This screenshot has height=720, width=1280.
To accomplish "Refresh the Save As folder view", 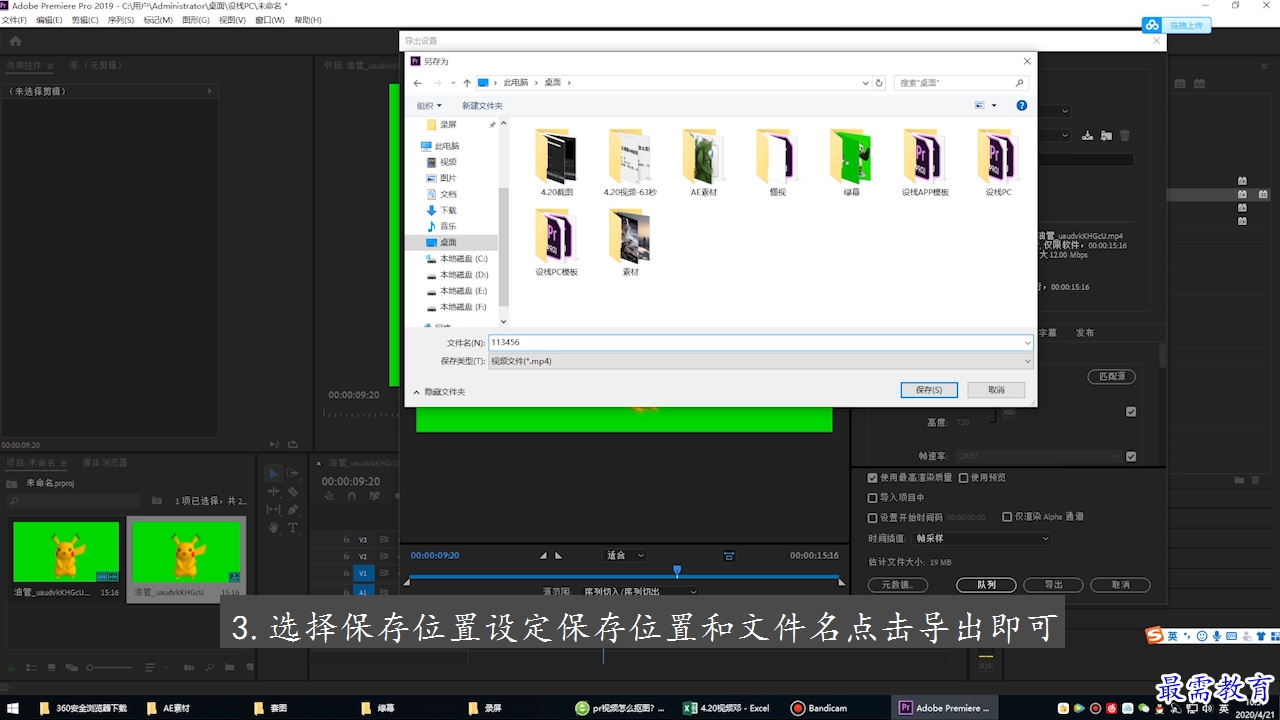I will pyautogui.click(x=879, y=83).
